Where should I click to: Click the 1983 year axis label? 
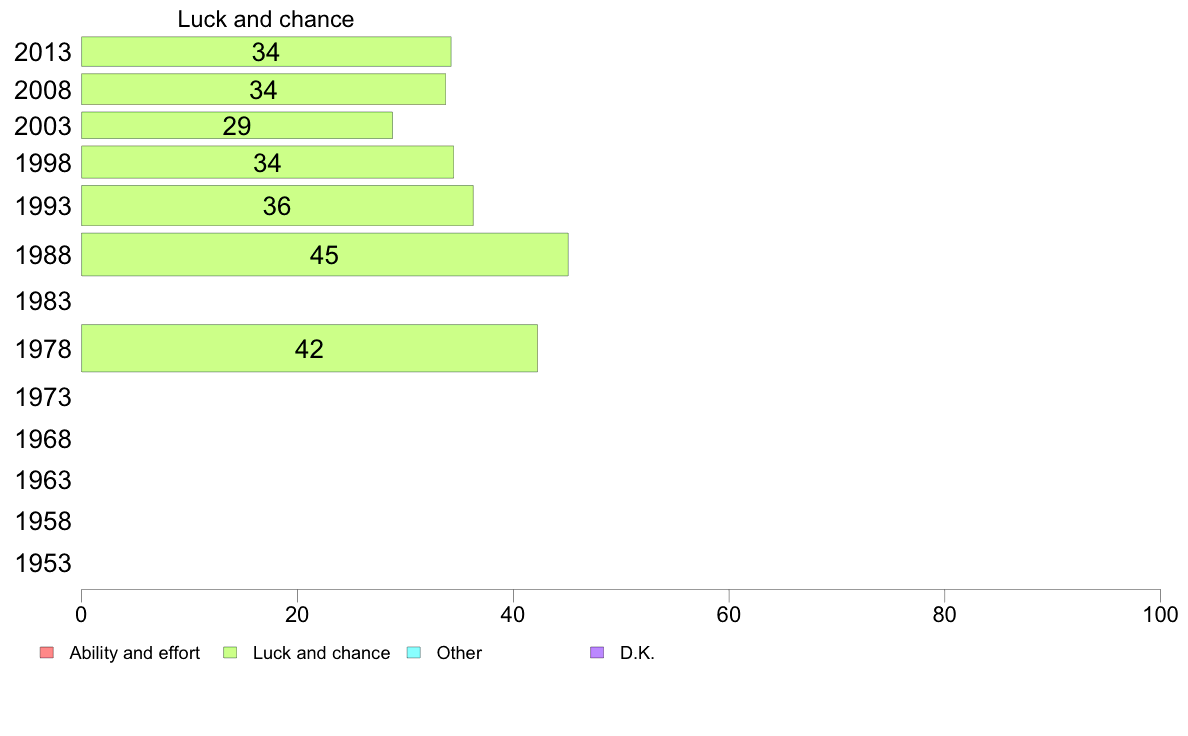[43, 302]
